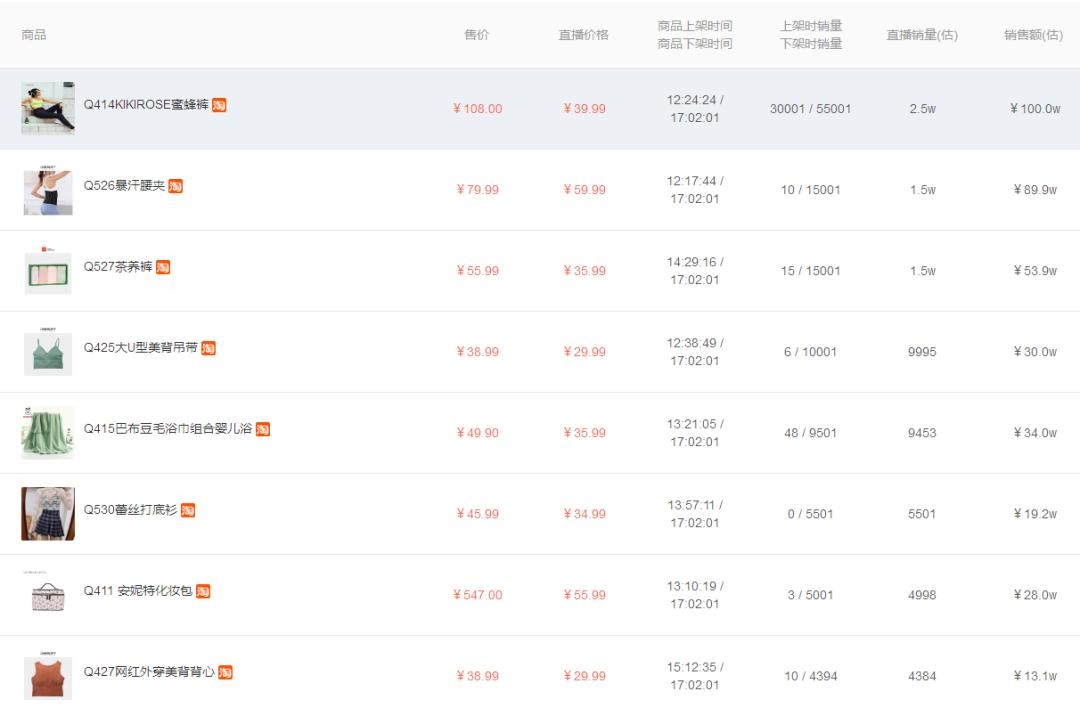Click the Taobao badge after Q527茶养裤
This screenshot has width=1080, height=716.
[163, 267]
